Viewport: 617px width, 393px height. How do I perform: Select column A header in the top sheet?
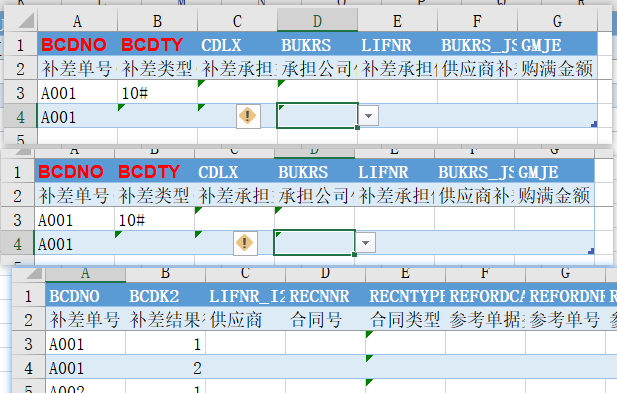[78, 21]
